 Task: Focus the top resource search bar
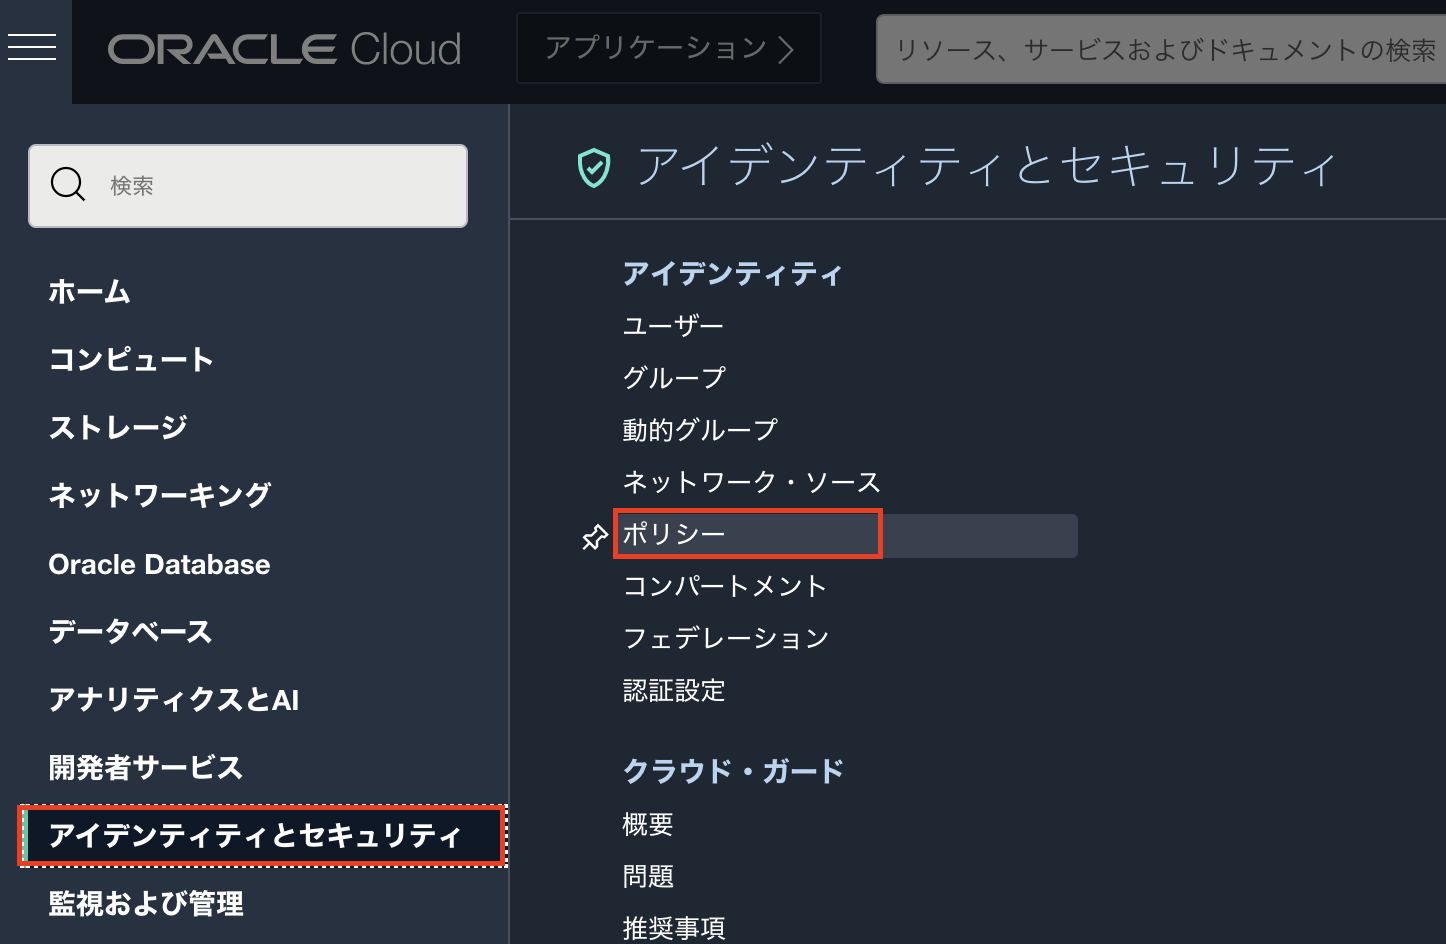click(1160, 50)
